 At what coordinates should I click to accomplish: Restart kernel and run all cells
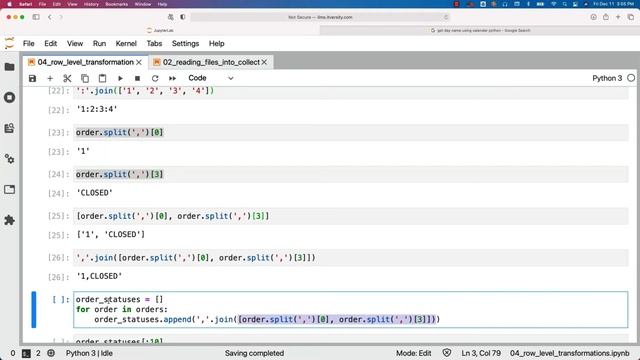point(173,78)
